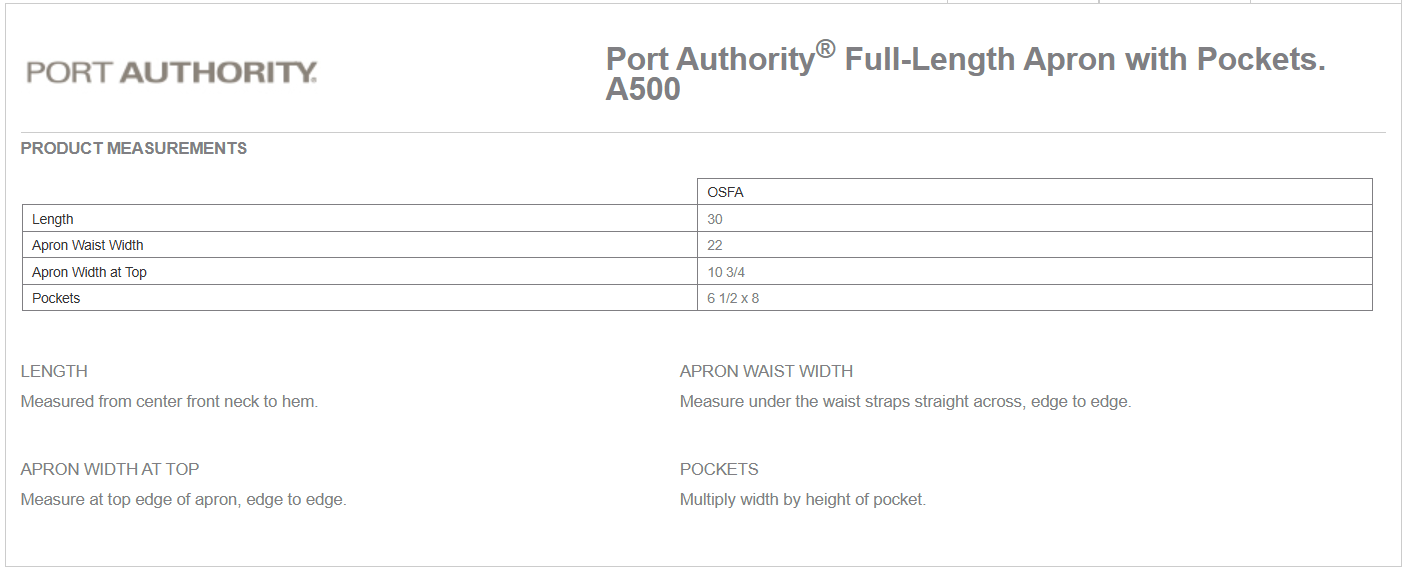Click the APRON WIDTH AT TOP description heading
Image resolution: width=1411 pixels, height=576 pixels.
click(x=110, y=469)
